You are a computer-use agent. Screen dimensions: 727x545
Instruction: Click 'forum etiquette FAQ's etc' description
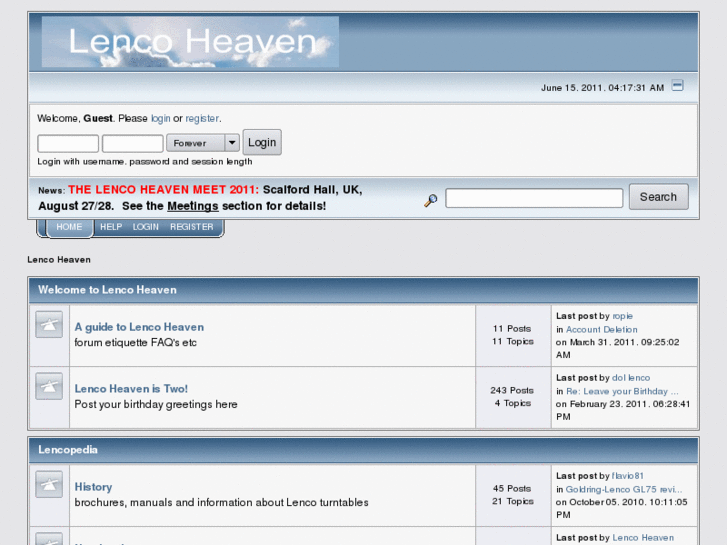[x=135, y=343]
